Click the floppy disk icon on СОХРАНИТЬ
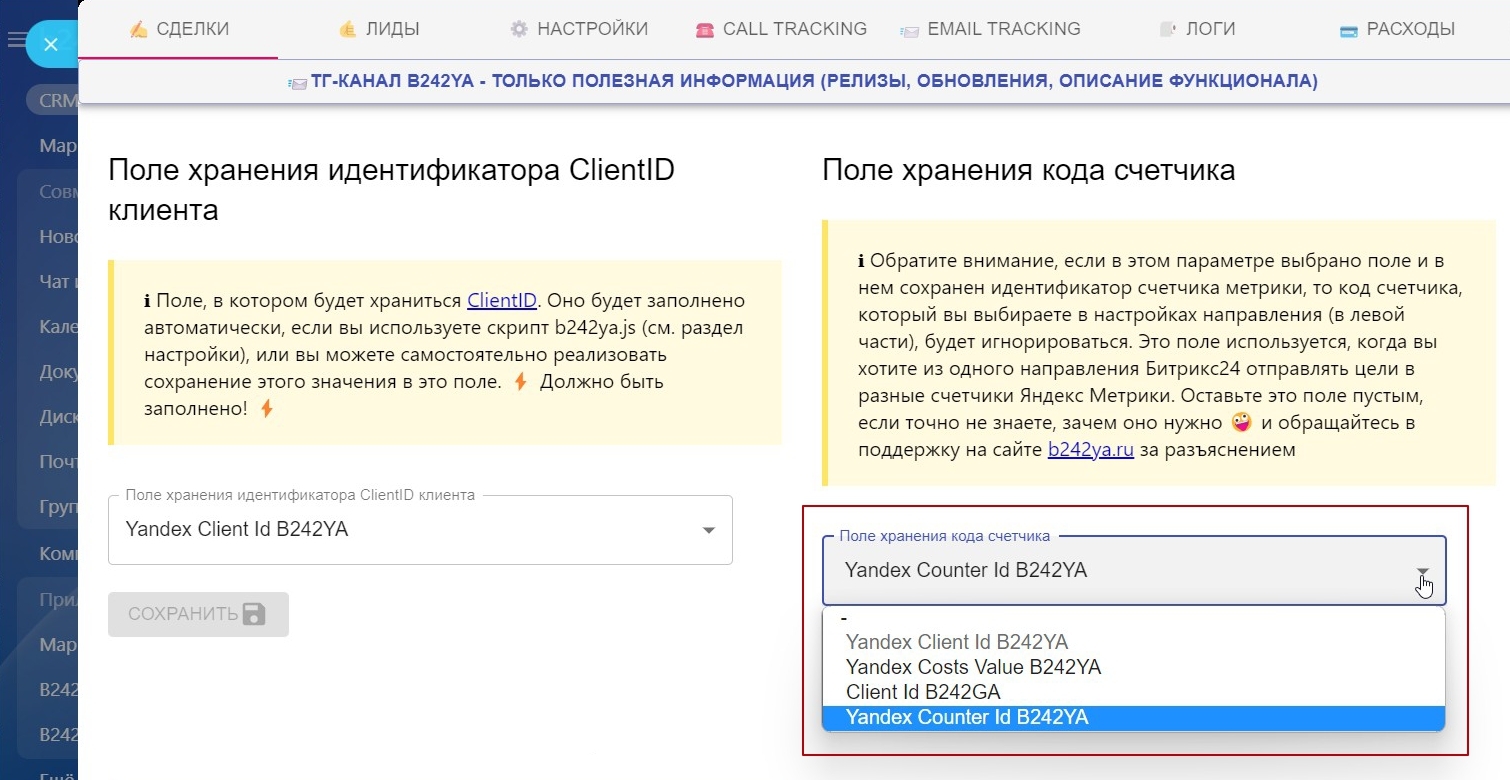The width and height of the screenshot is (1510, 780). pos(254,614)
